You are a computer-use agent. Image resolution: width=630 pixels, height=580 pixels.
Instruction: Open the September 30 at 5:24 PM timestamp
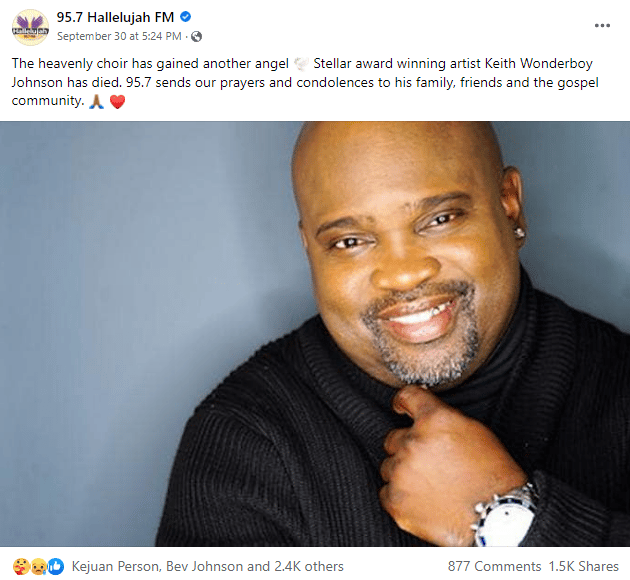pos(119,36)
